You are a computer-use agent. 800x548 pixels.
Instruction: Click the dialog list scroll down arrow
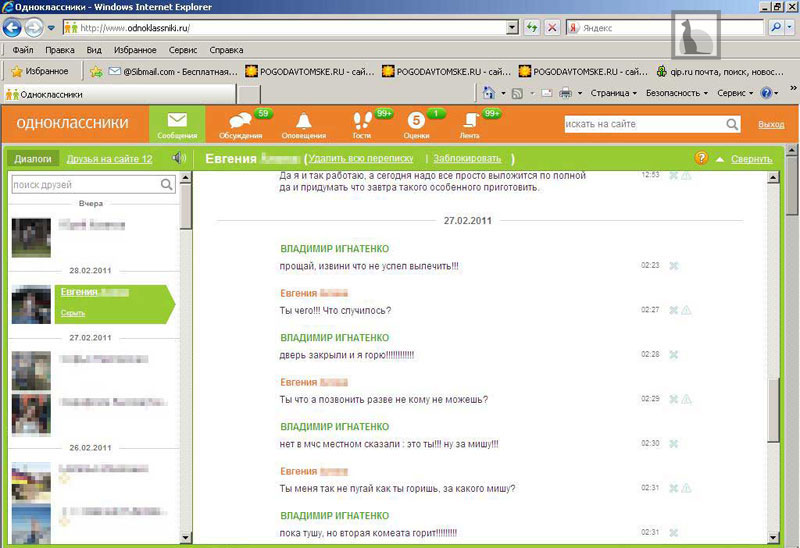point(186,537)
